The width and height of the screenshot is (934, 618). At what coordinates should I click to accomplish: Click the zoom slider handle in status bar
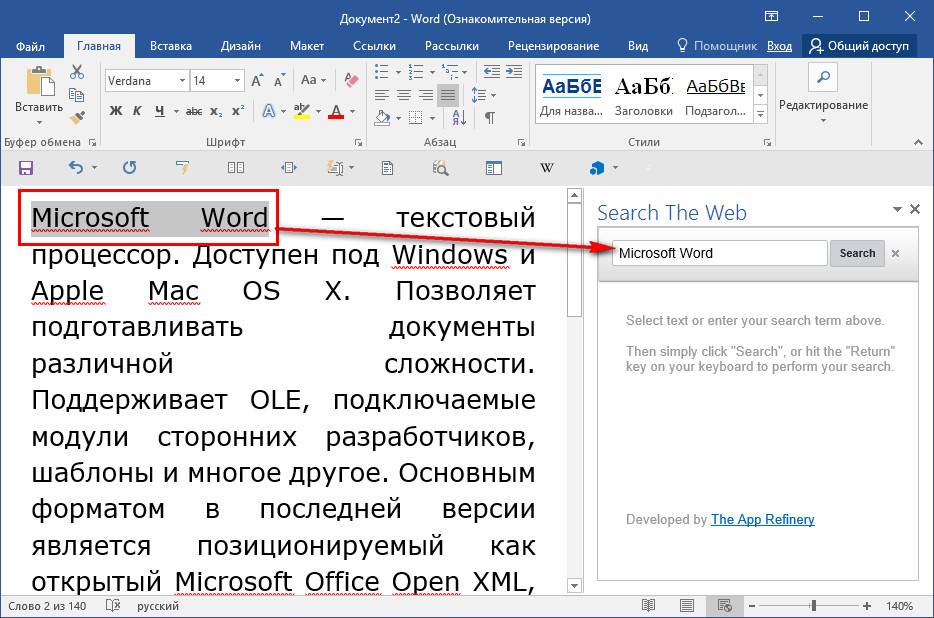click(813, 606)
